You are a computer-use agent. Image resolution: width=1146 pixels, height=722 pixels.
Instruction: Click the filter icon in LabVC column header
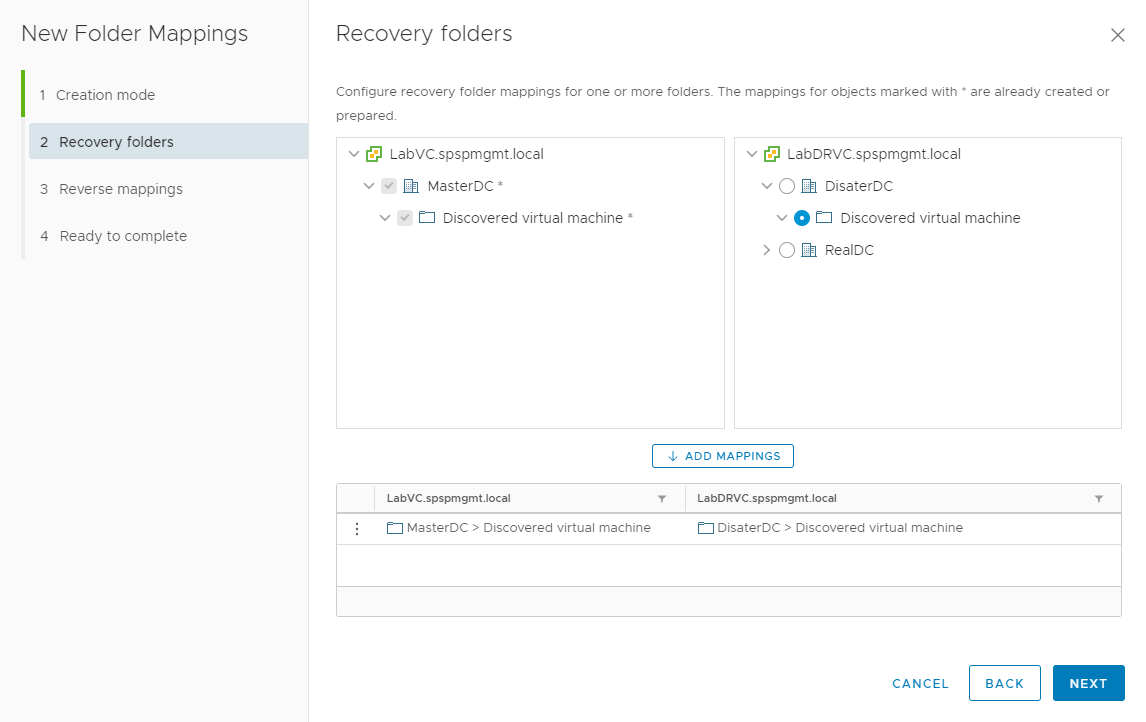[x=661, y=498]
